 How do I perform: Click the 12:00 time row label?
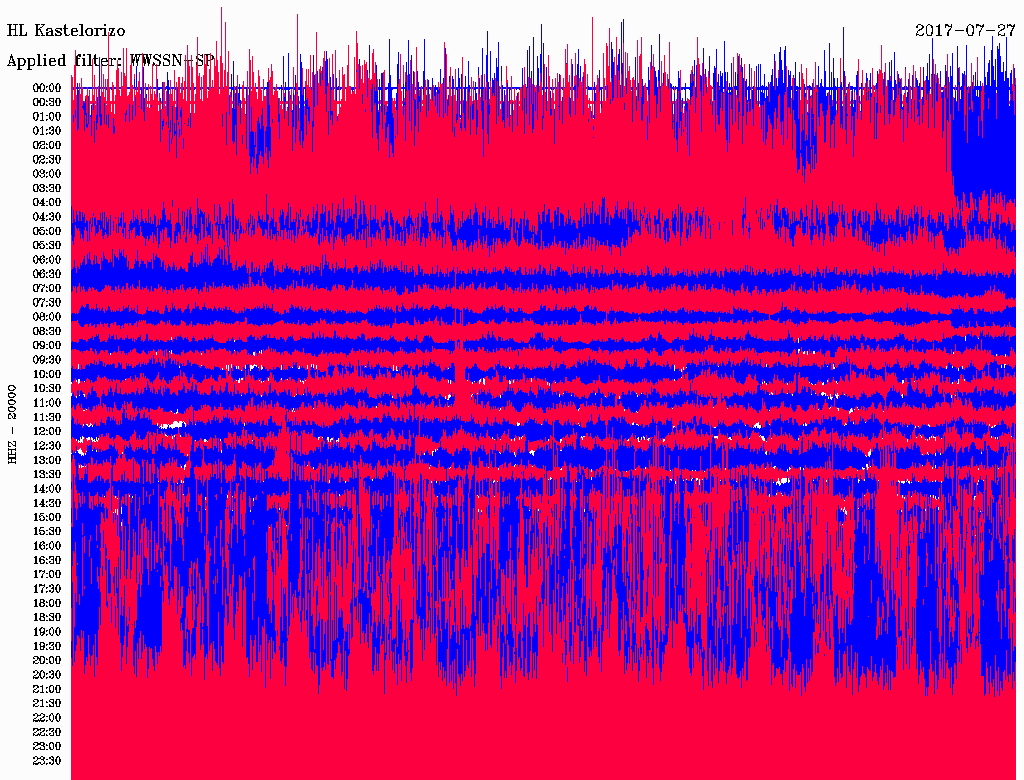tap(47, 431)
